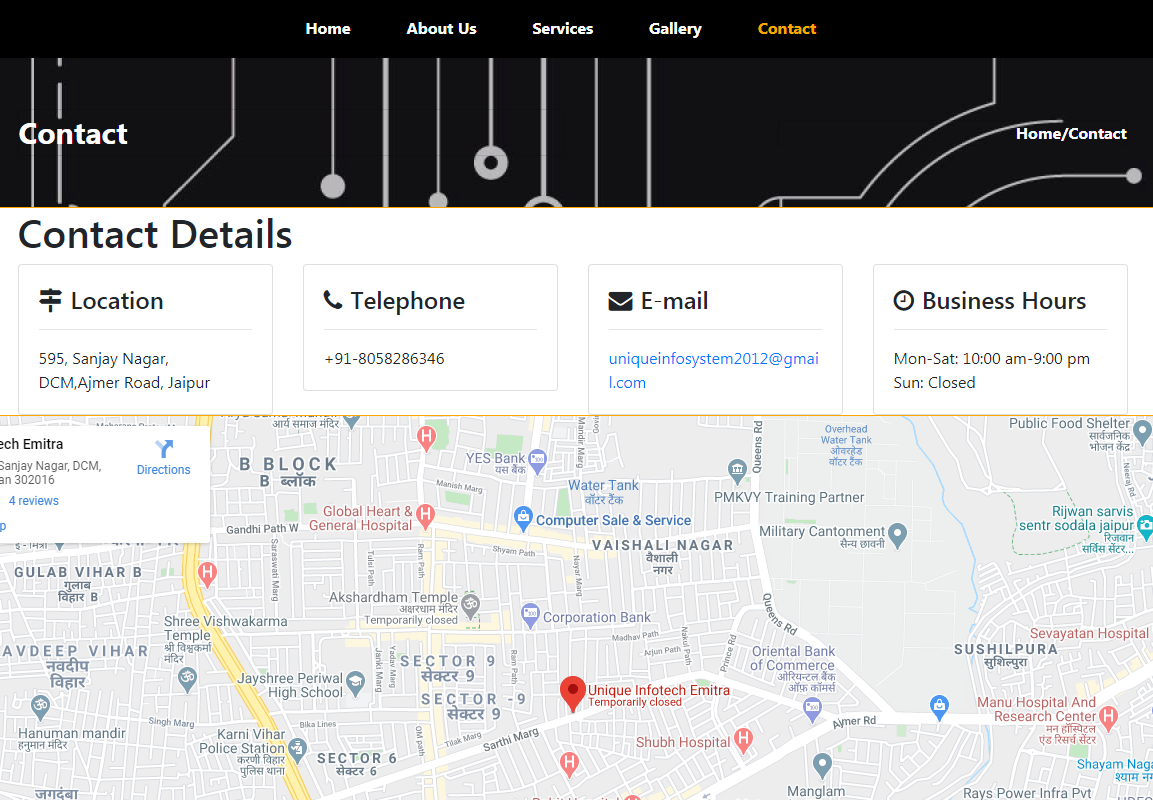1153x800 pixels.
Task: Click the Akshardham Temple marker icon
Action: [x=470, y=604]
